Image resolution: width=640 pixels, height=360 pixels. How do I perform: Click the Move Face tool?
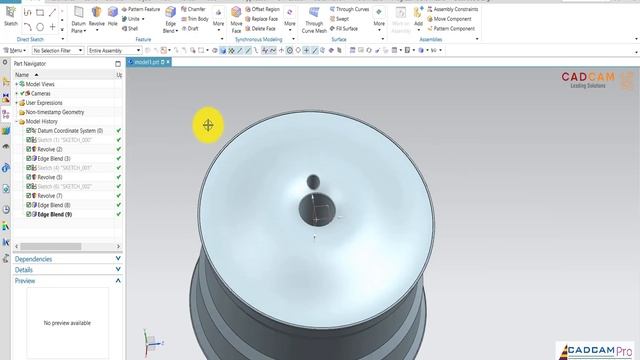236,20
